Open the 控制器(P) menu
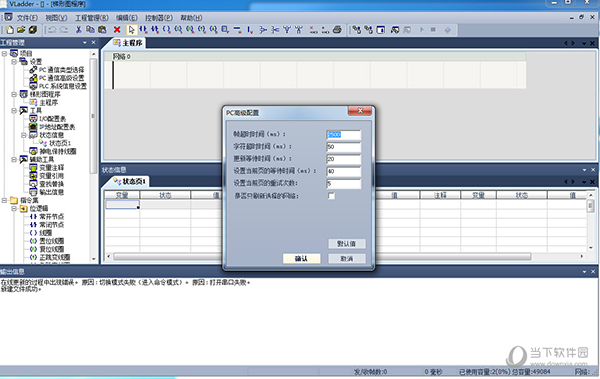The width and height of the screenshot is (600, 379). [x=159, y=18]
